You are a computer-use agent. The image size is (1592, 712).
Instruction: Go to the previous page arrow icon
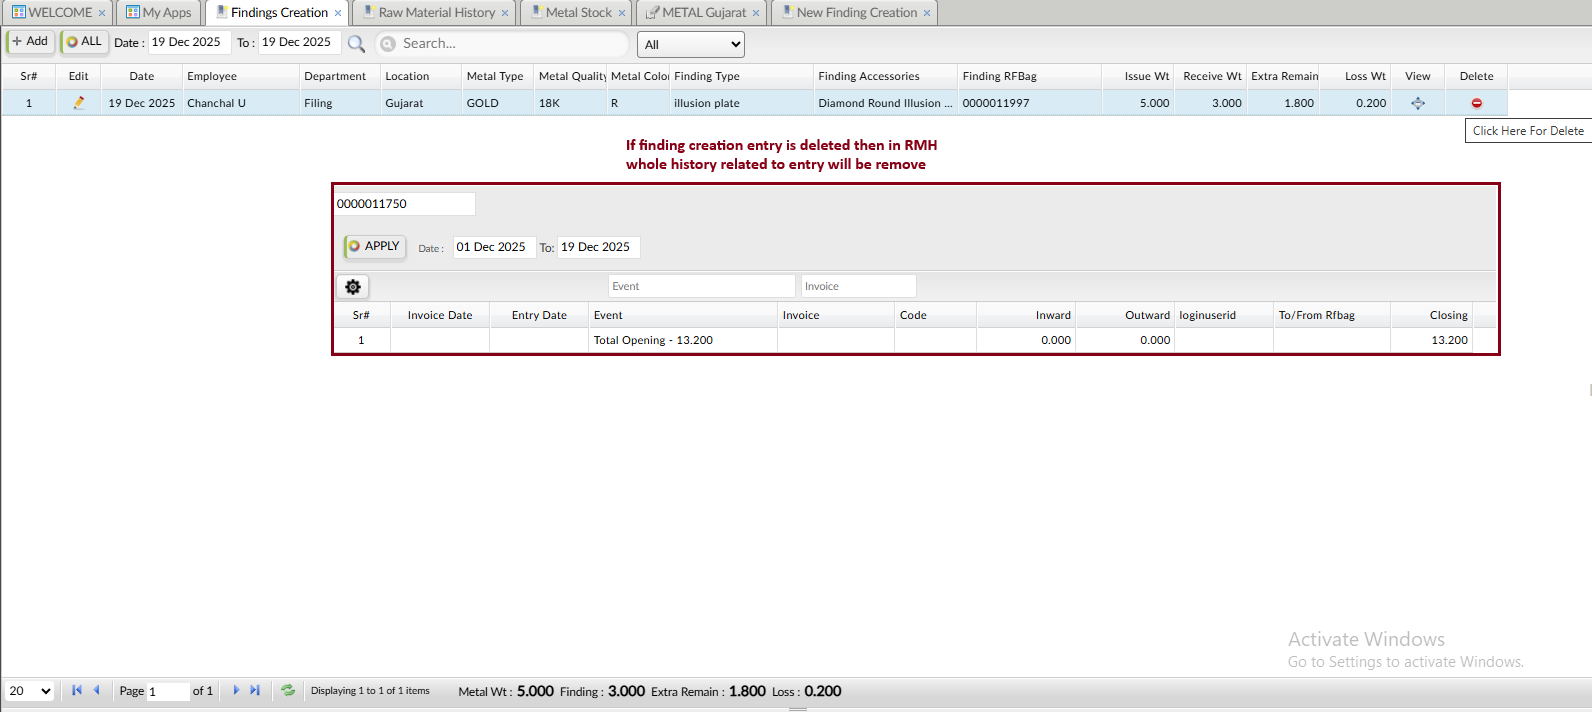(x=97, y=691)
